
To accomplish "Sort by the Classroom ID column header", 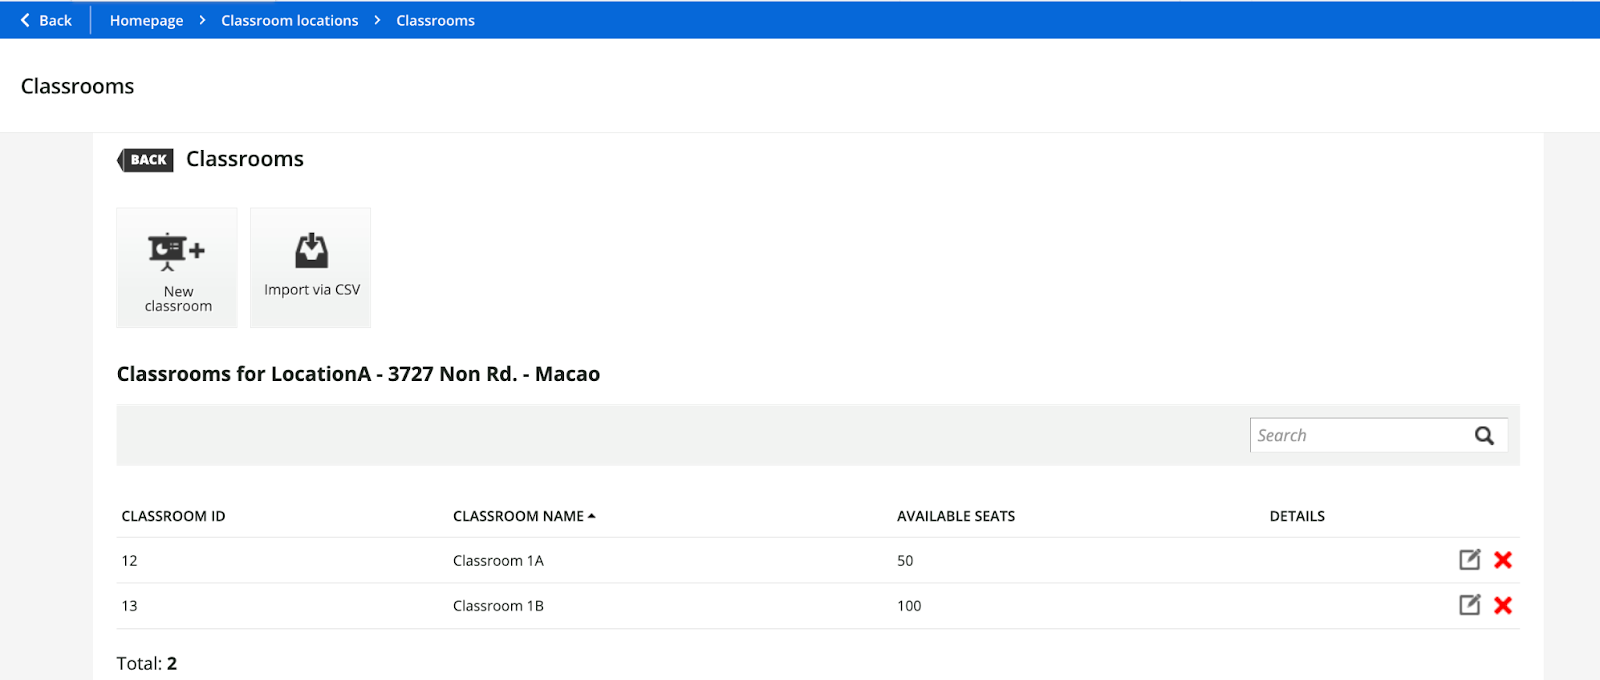I will 173,516.
